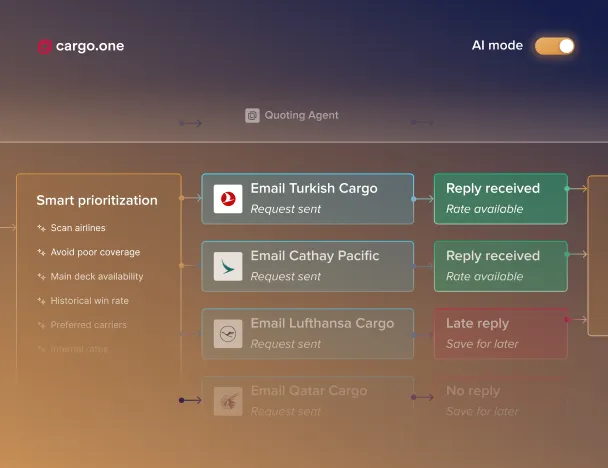Click the AI mode label
The width and height of the screenshot is (608, 468).
[497, 46]
